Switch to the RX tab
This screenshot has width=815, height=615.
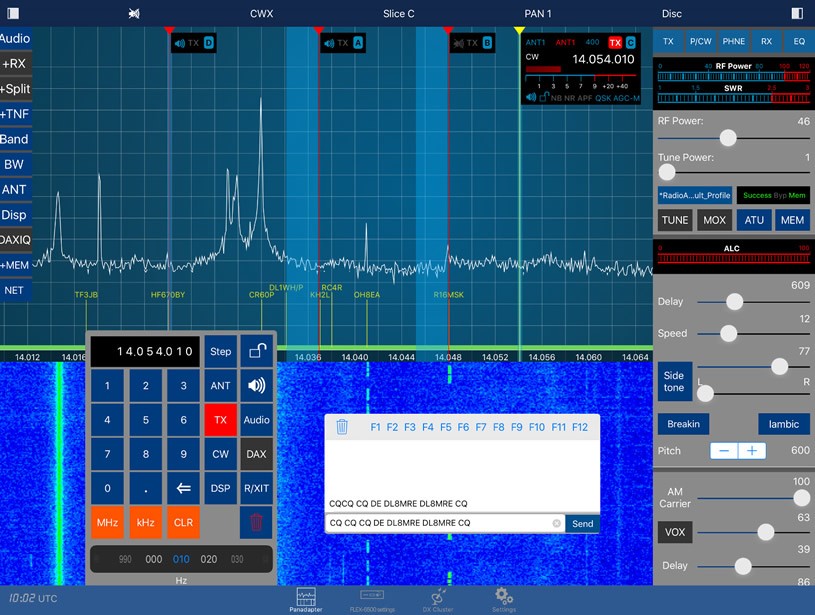tap(766, 41)
